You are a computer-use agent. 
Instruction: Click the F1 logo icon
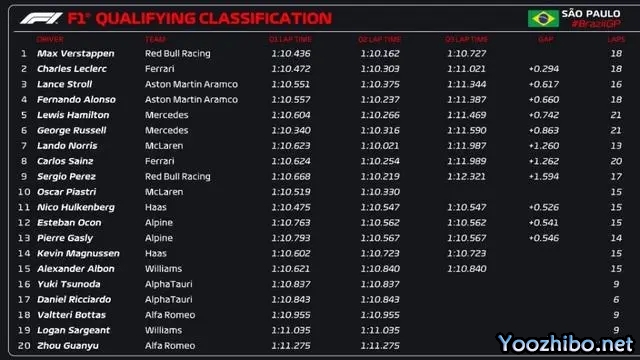coord(41,18)
